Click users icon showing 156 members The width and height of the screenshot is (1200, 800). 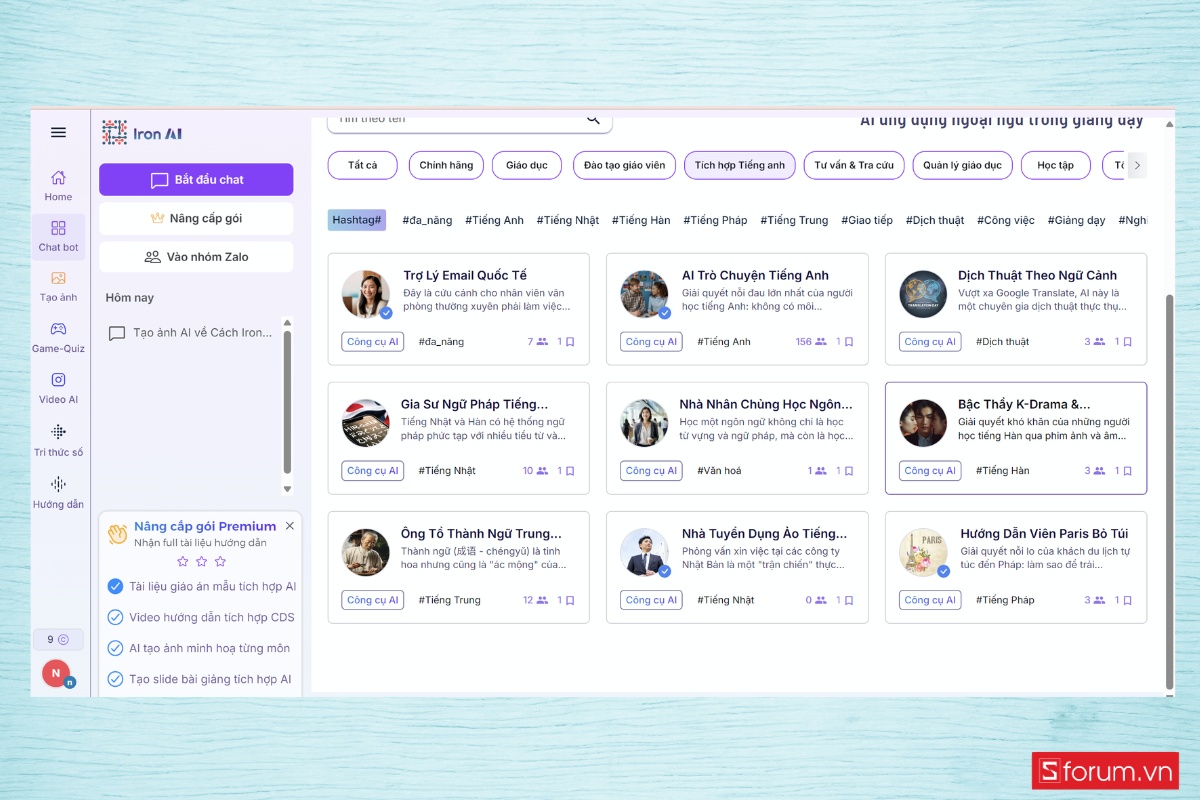820,342
